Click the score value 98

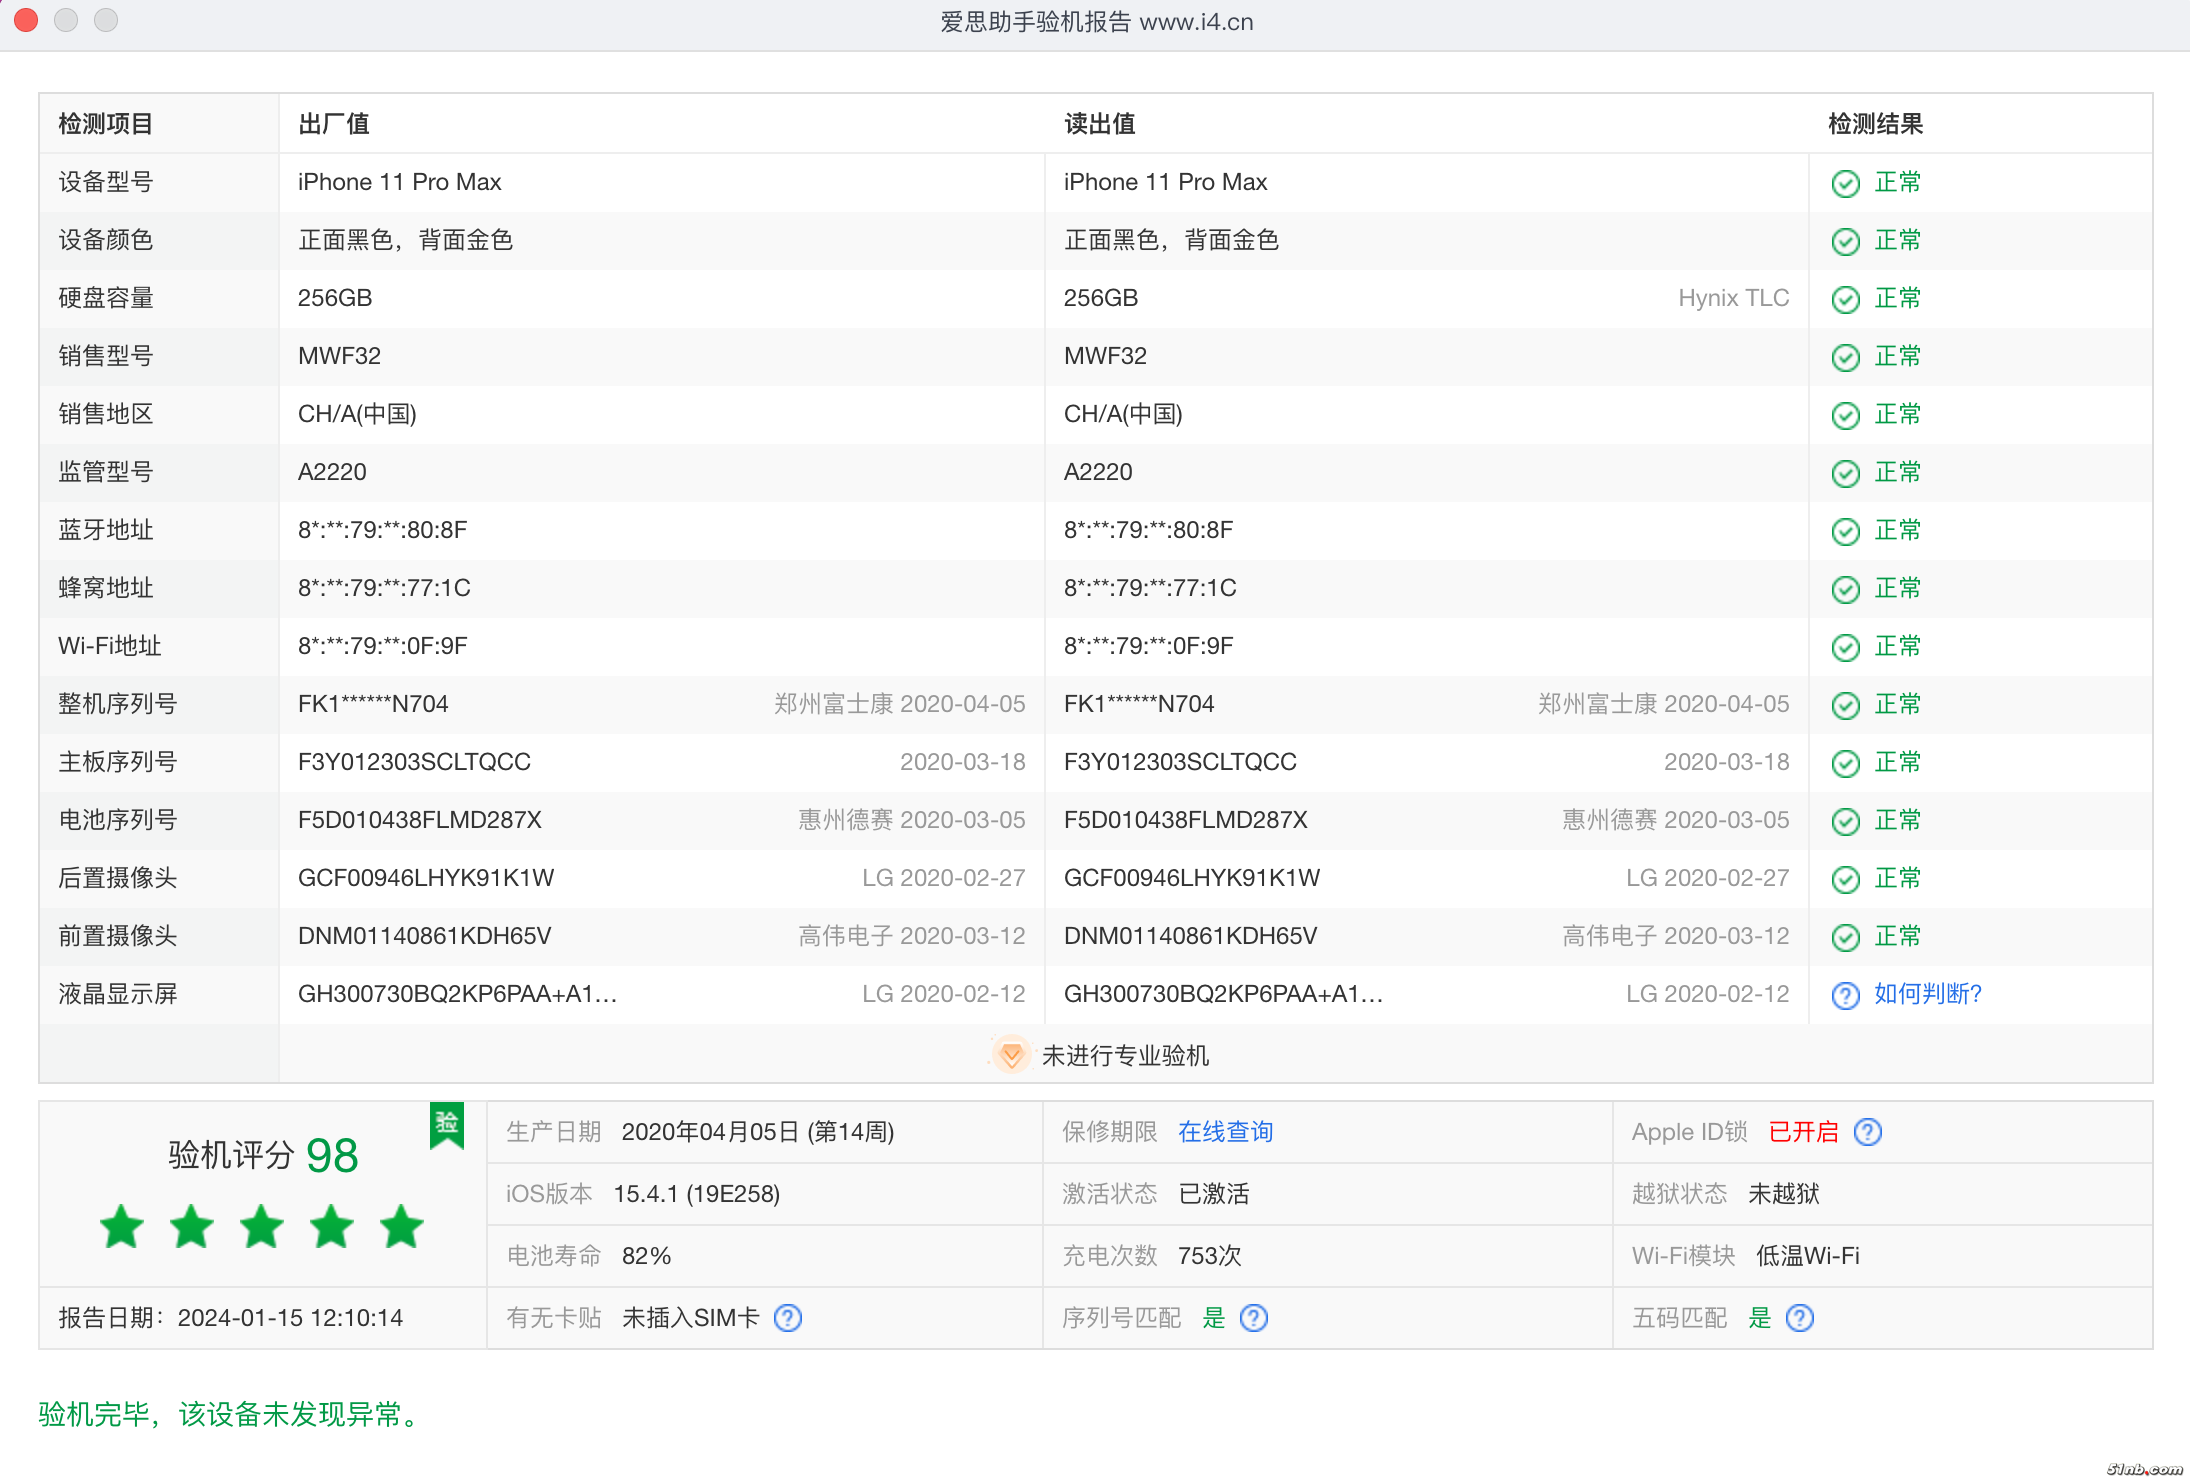tap(332, 1156)
